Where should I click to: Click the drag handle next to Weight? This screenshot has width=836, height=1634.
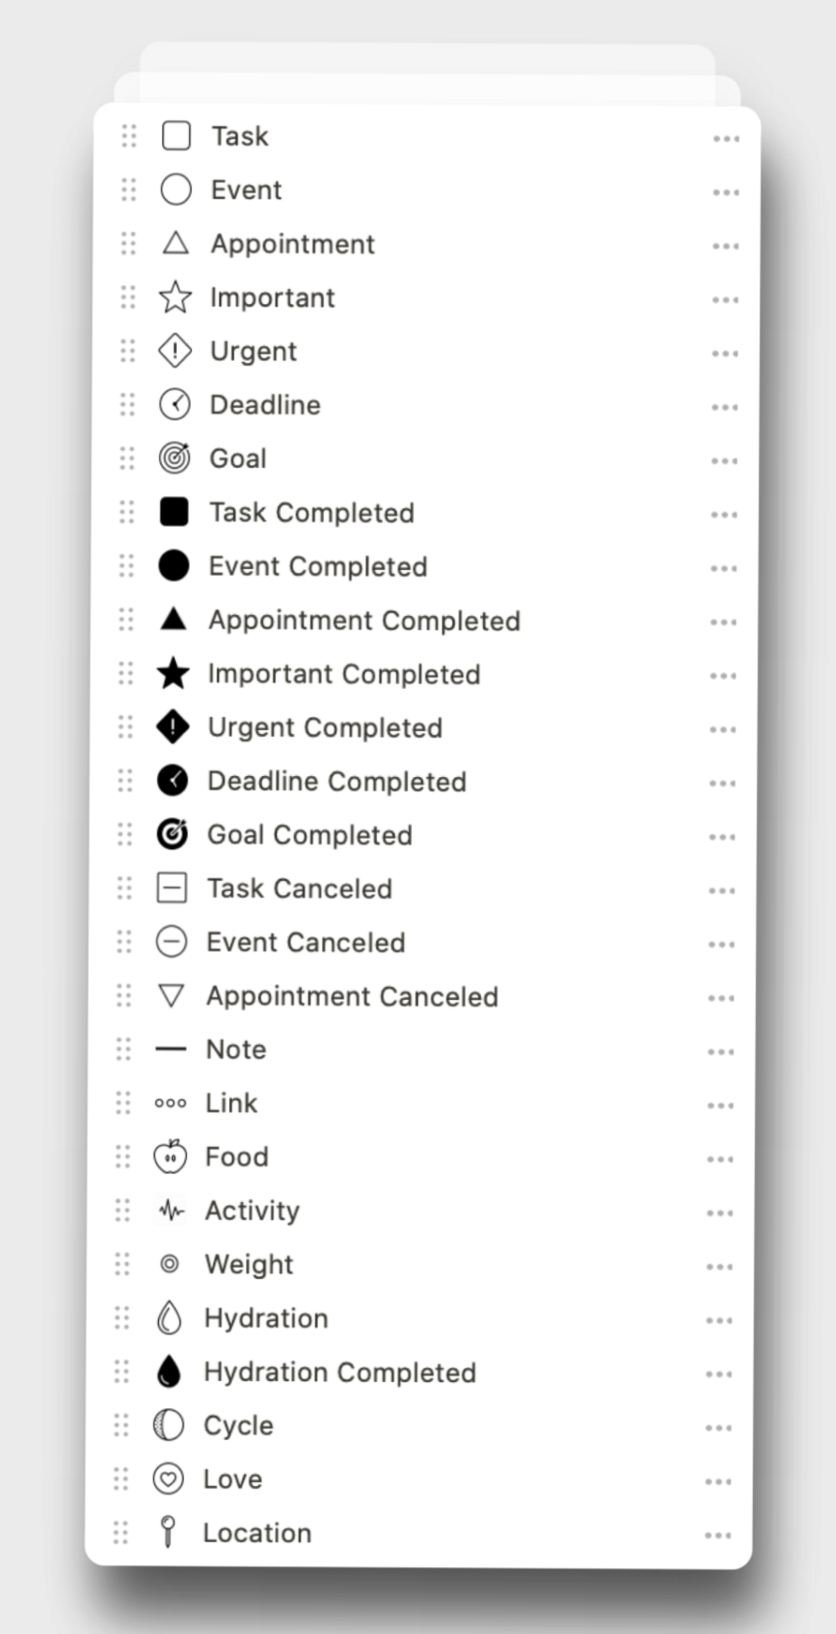[x=124, y=1264]
